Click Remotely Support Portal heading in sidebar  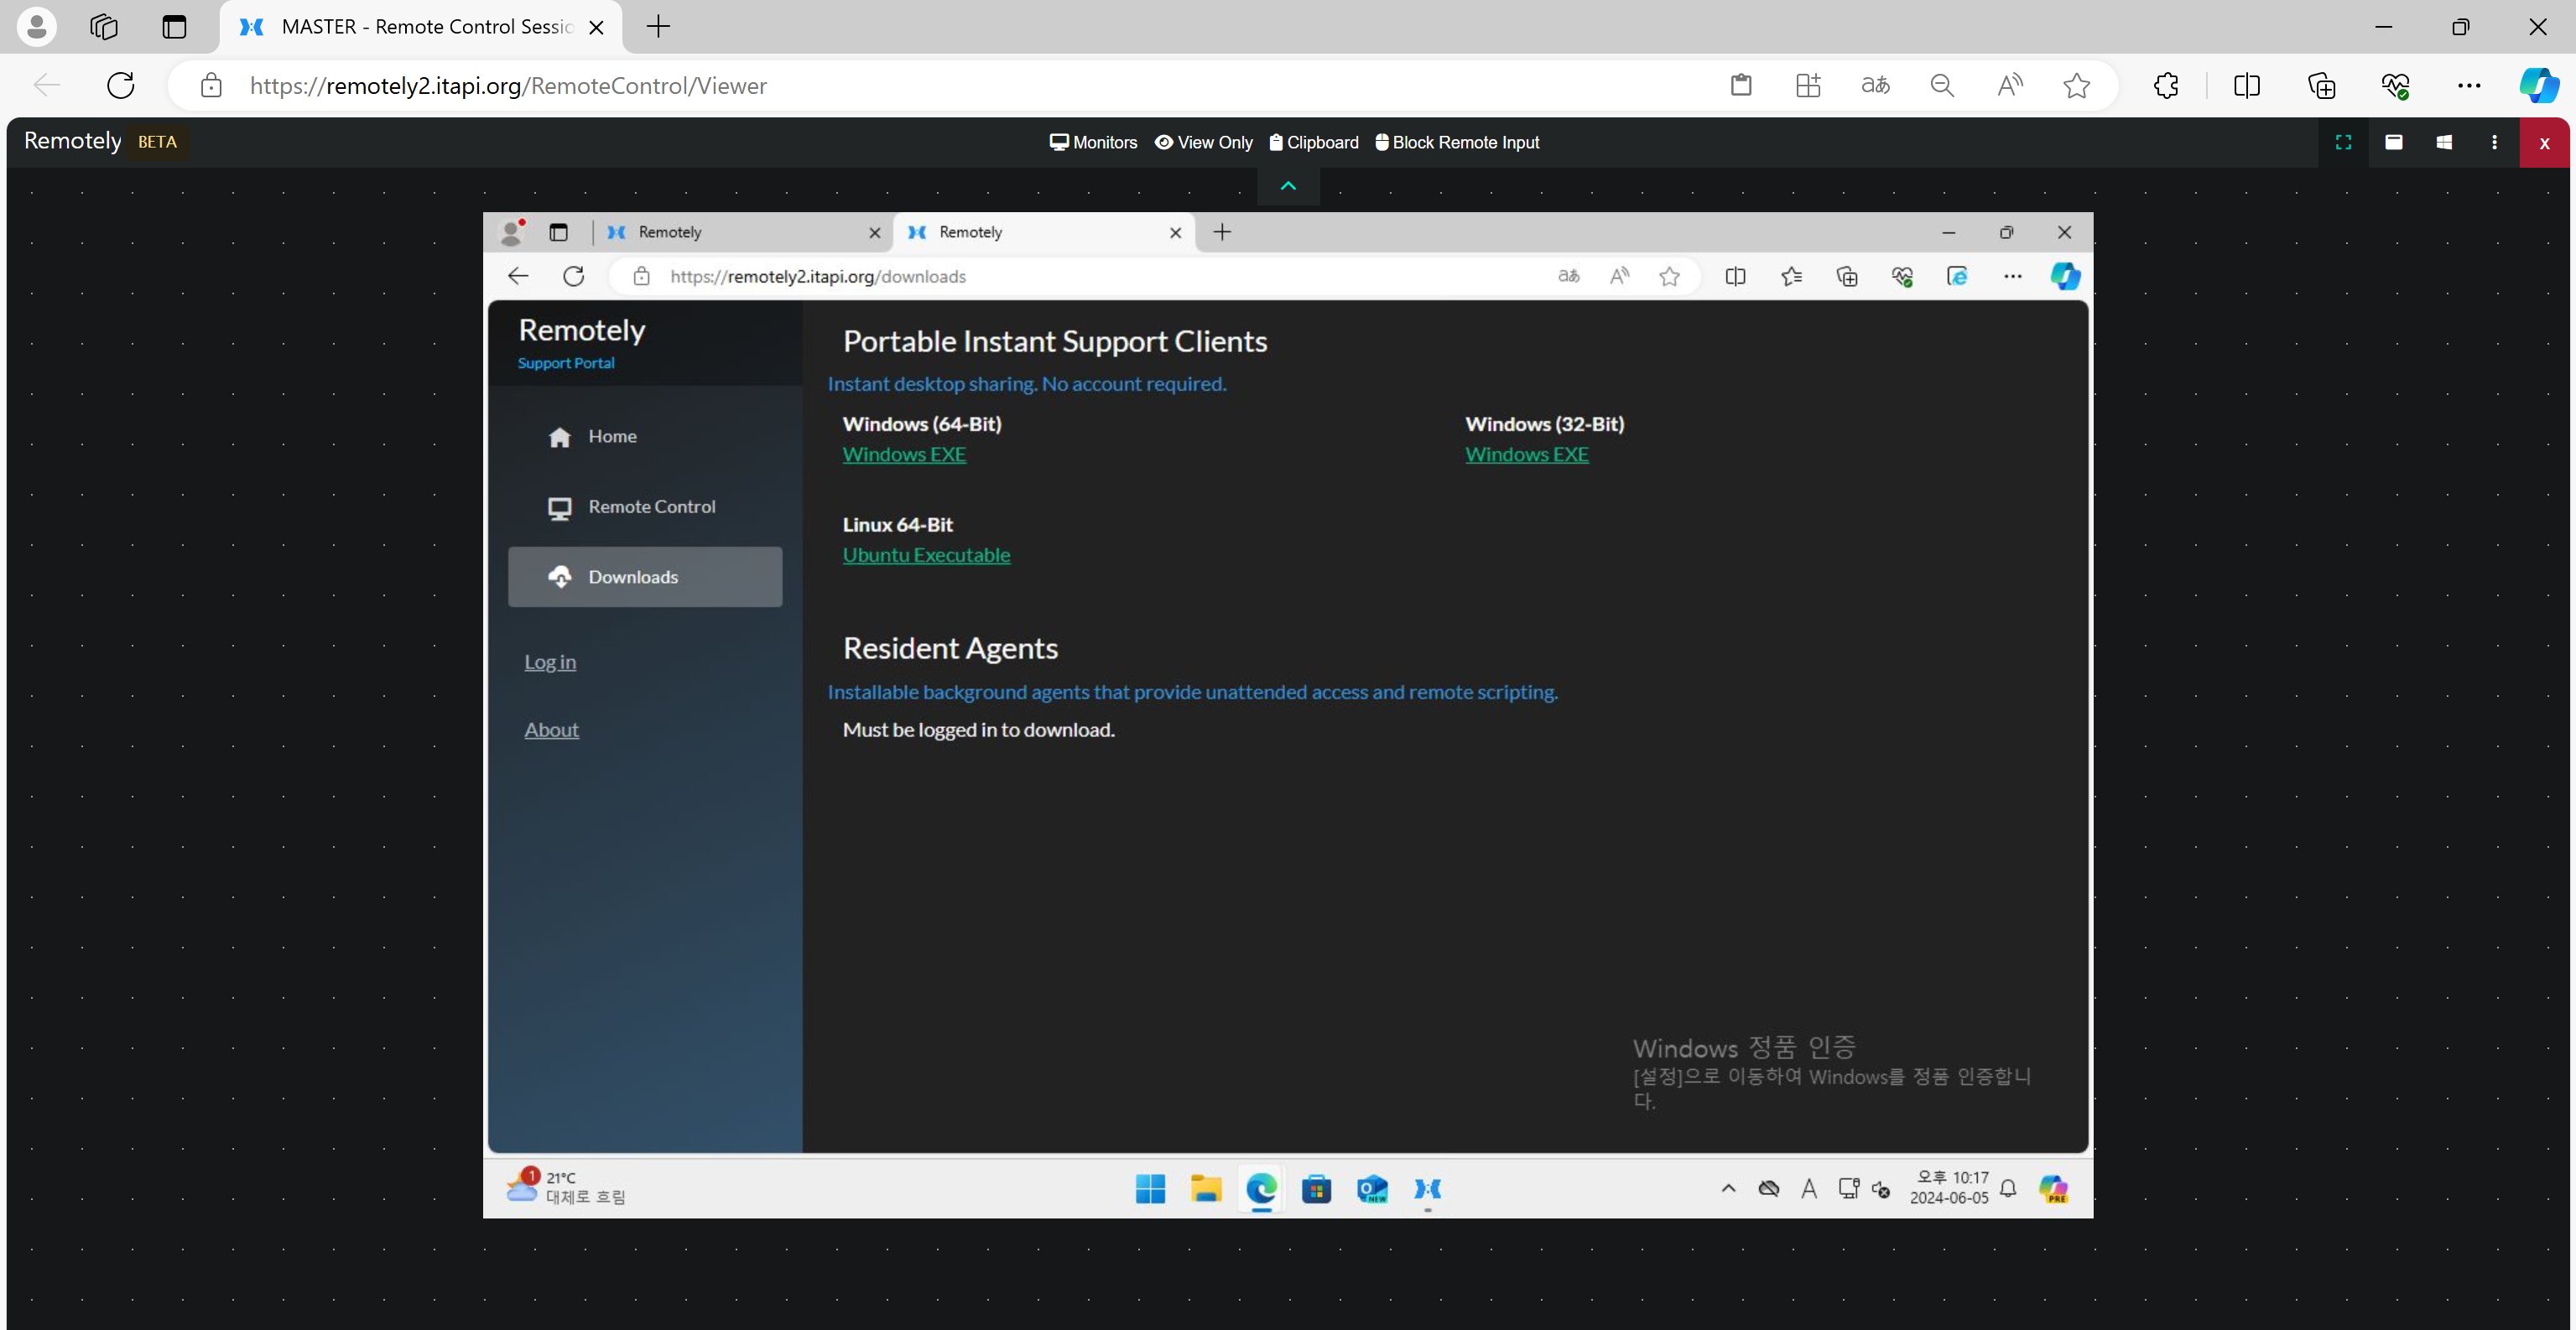(x=581, y=343)
